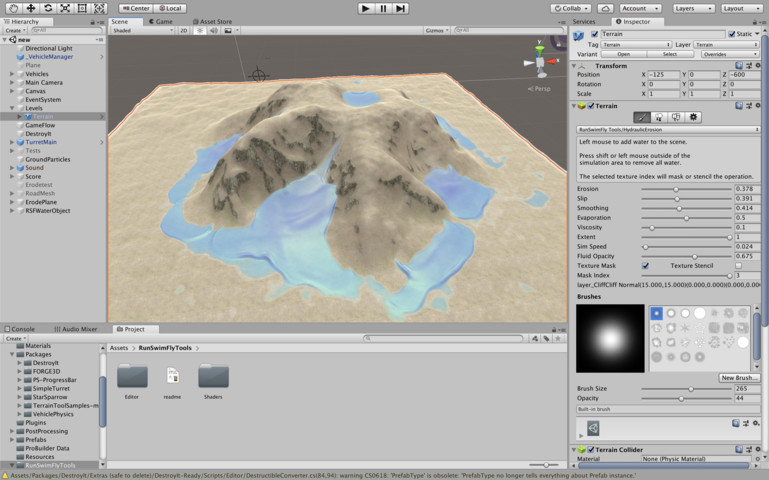Open Terrain Settings gear
The width and height of the screenshot is (769, 480).
[x=693, y=117]
